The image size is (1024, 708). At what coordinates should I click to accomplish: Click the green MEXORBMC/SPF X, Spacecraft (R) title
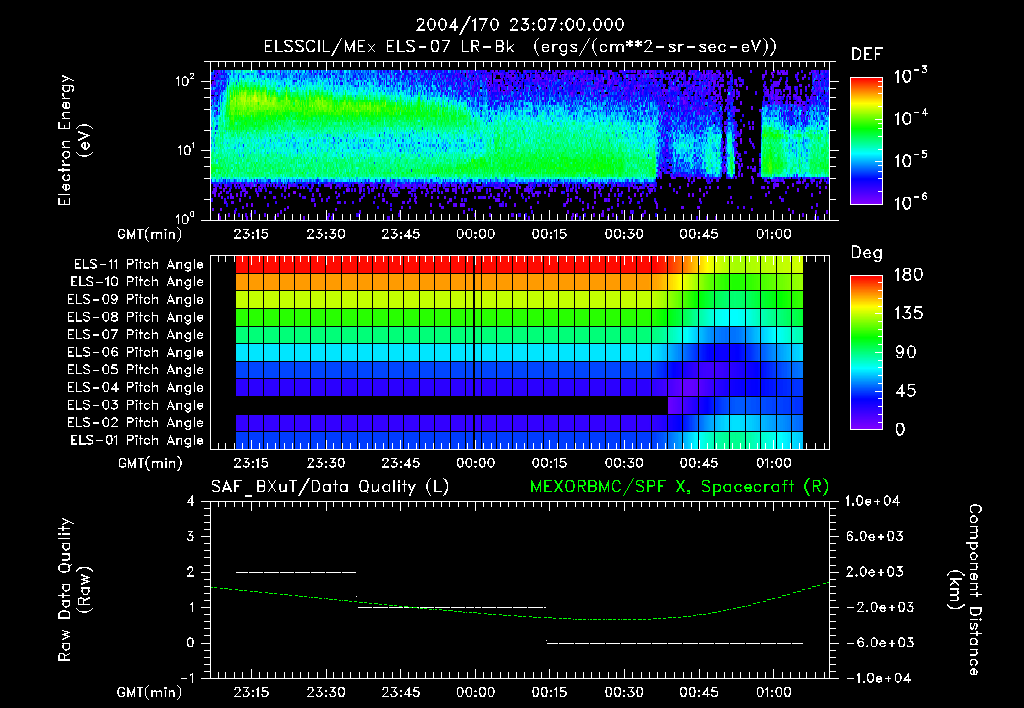[x=679, y=487]
